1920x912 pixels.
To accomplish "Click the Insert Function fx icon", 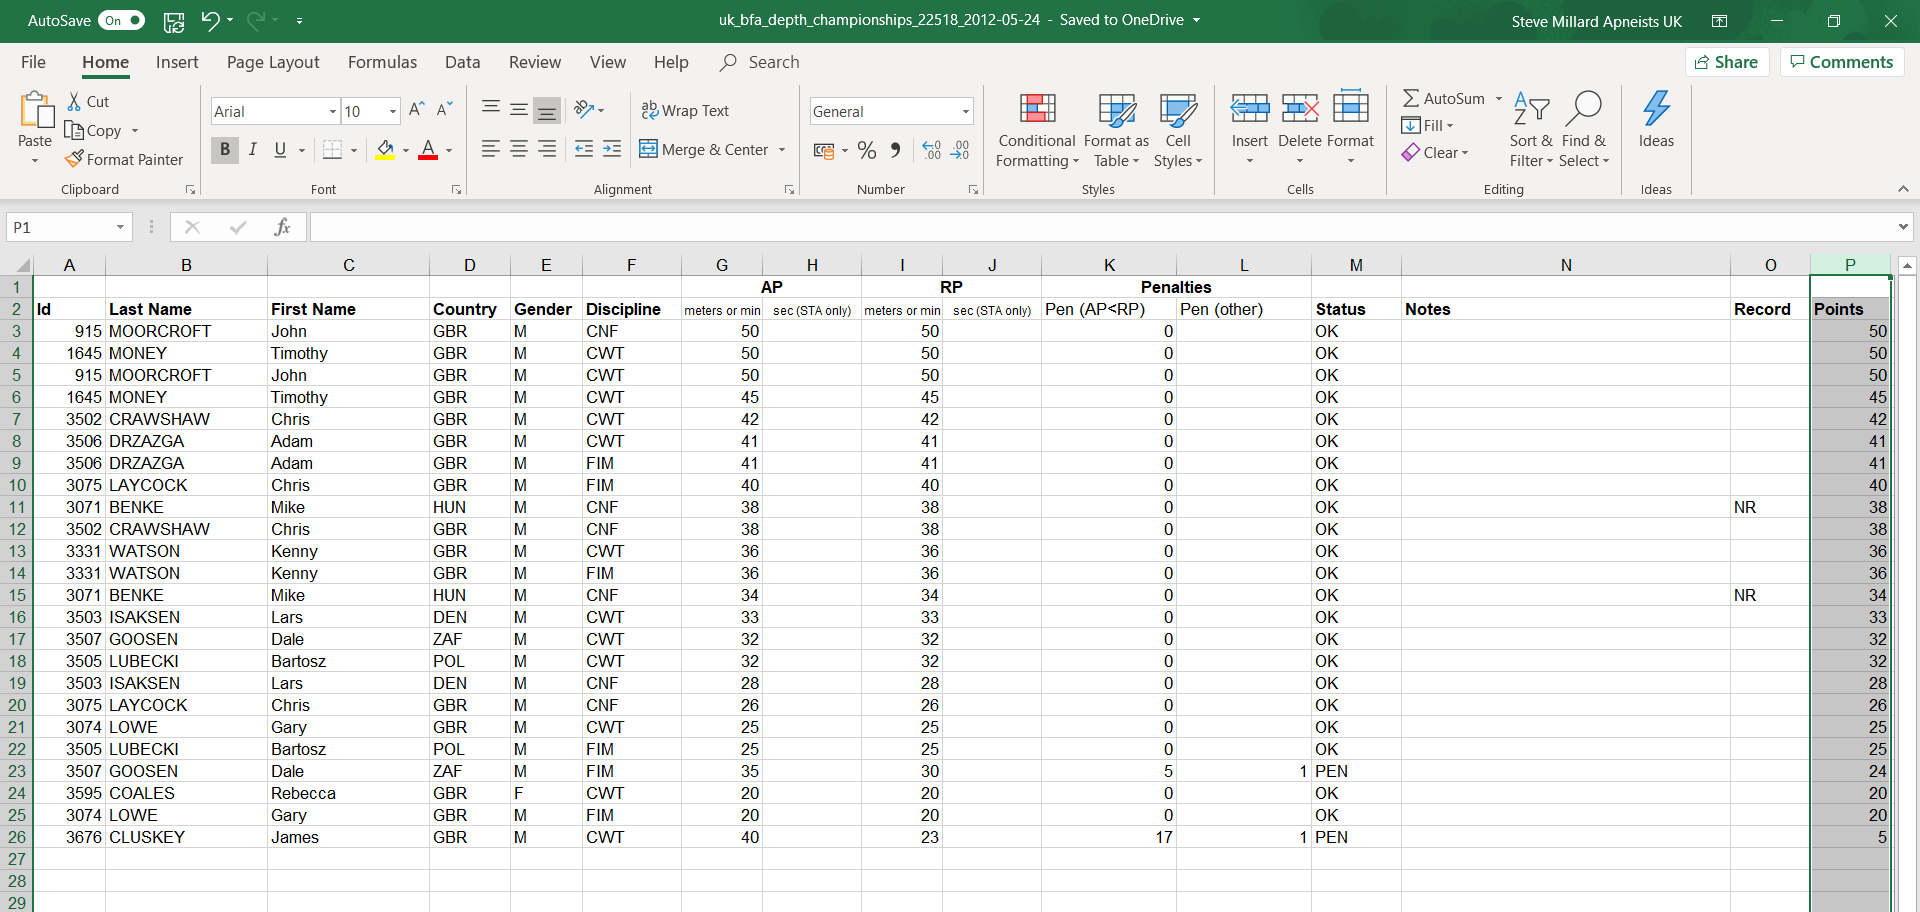I will (282, 227).
